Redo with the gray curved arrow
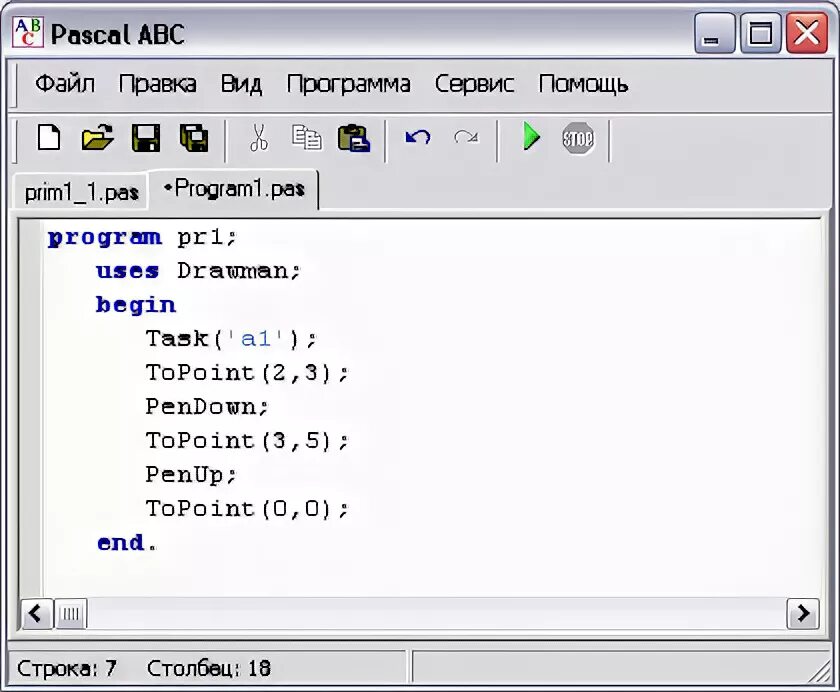 point(466,138)
